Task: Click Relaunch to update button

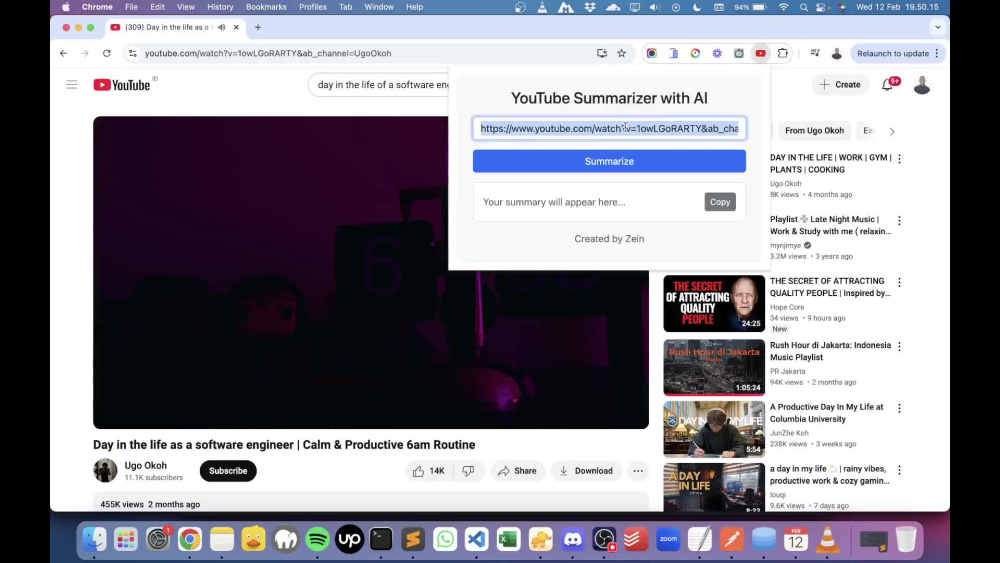Action: pos(892,54)
